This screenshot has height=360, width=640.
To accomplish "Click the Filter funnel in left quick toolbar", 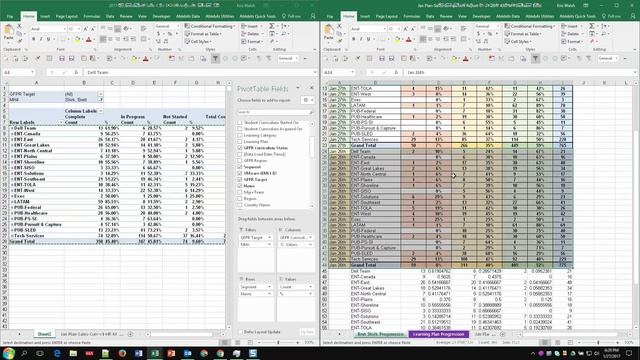I will (215, 59).
